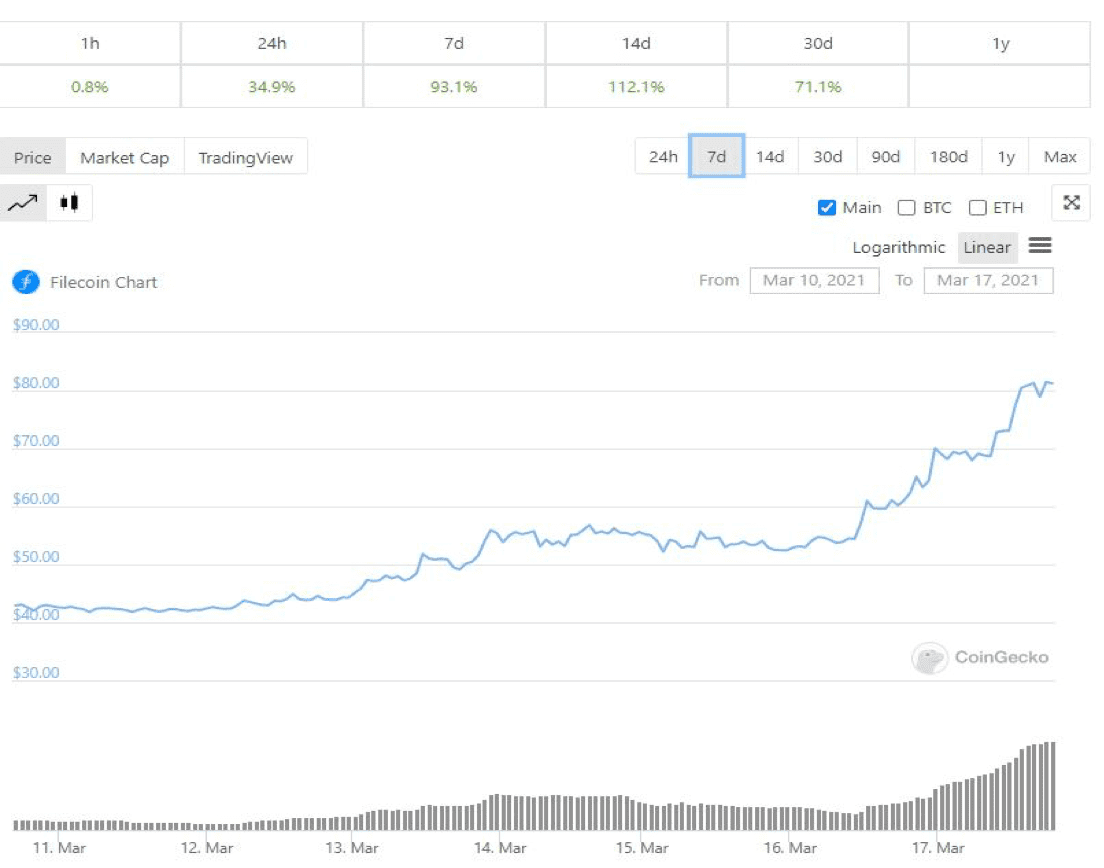
Task: Click the CoinGecko watermark logo
Action: (980, 658)
